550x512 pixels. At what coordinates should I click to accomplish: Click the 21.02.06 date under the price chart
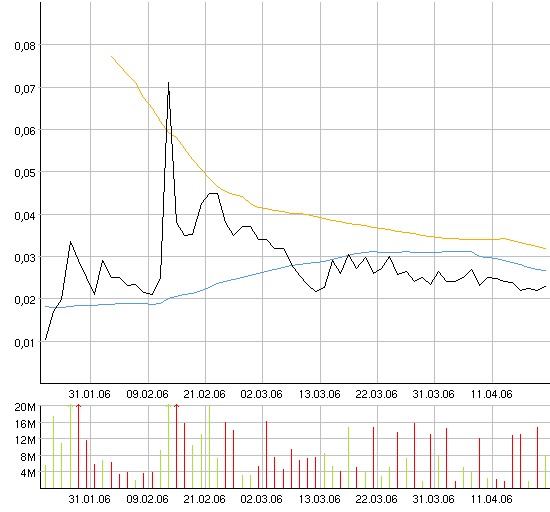[x=204, y=394]
